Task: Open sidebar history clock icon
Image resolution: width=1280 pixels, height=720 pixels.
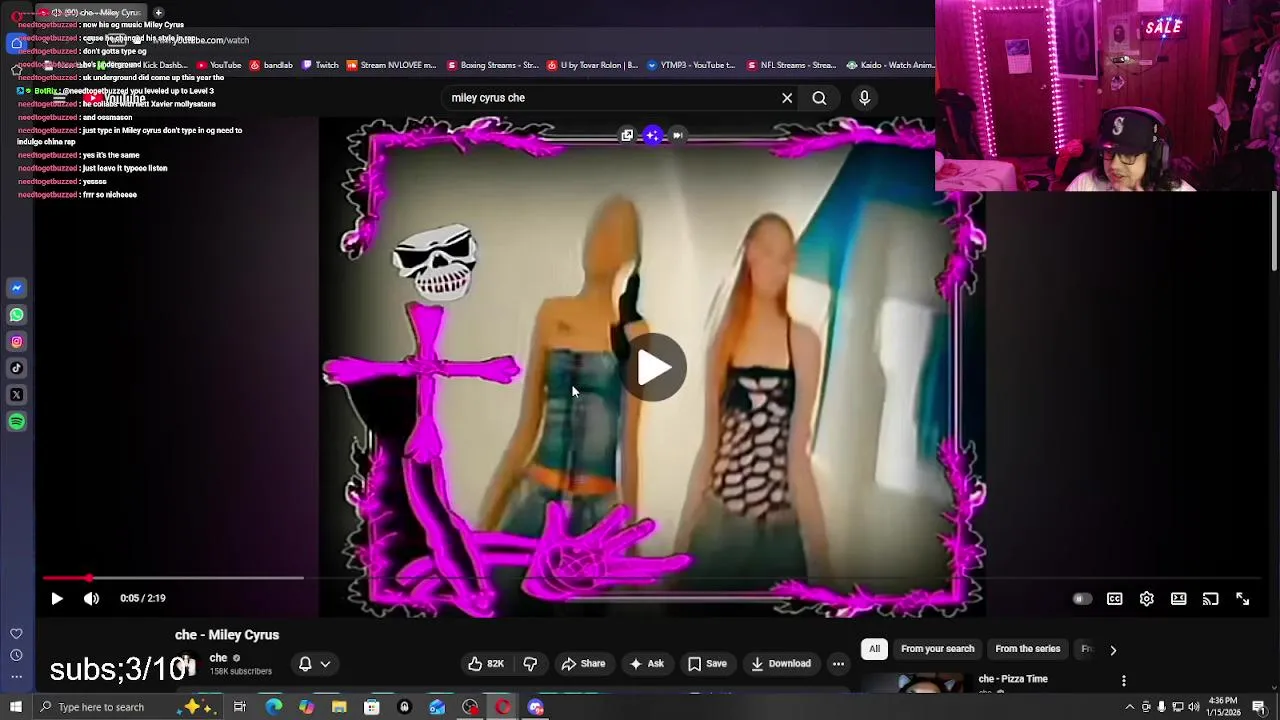Action: (16, 655)
